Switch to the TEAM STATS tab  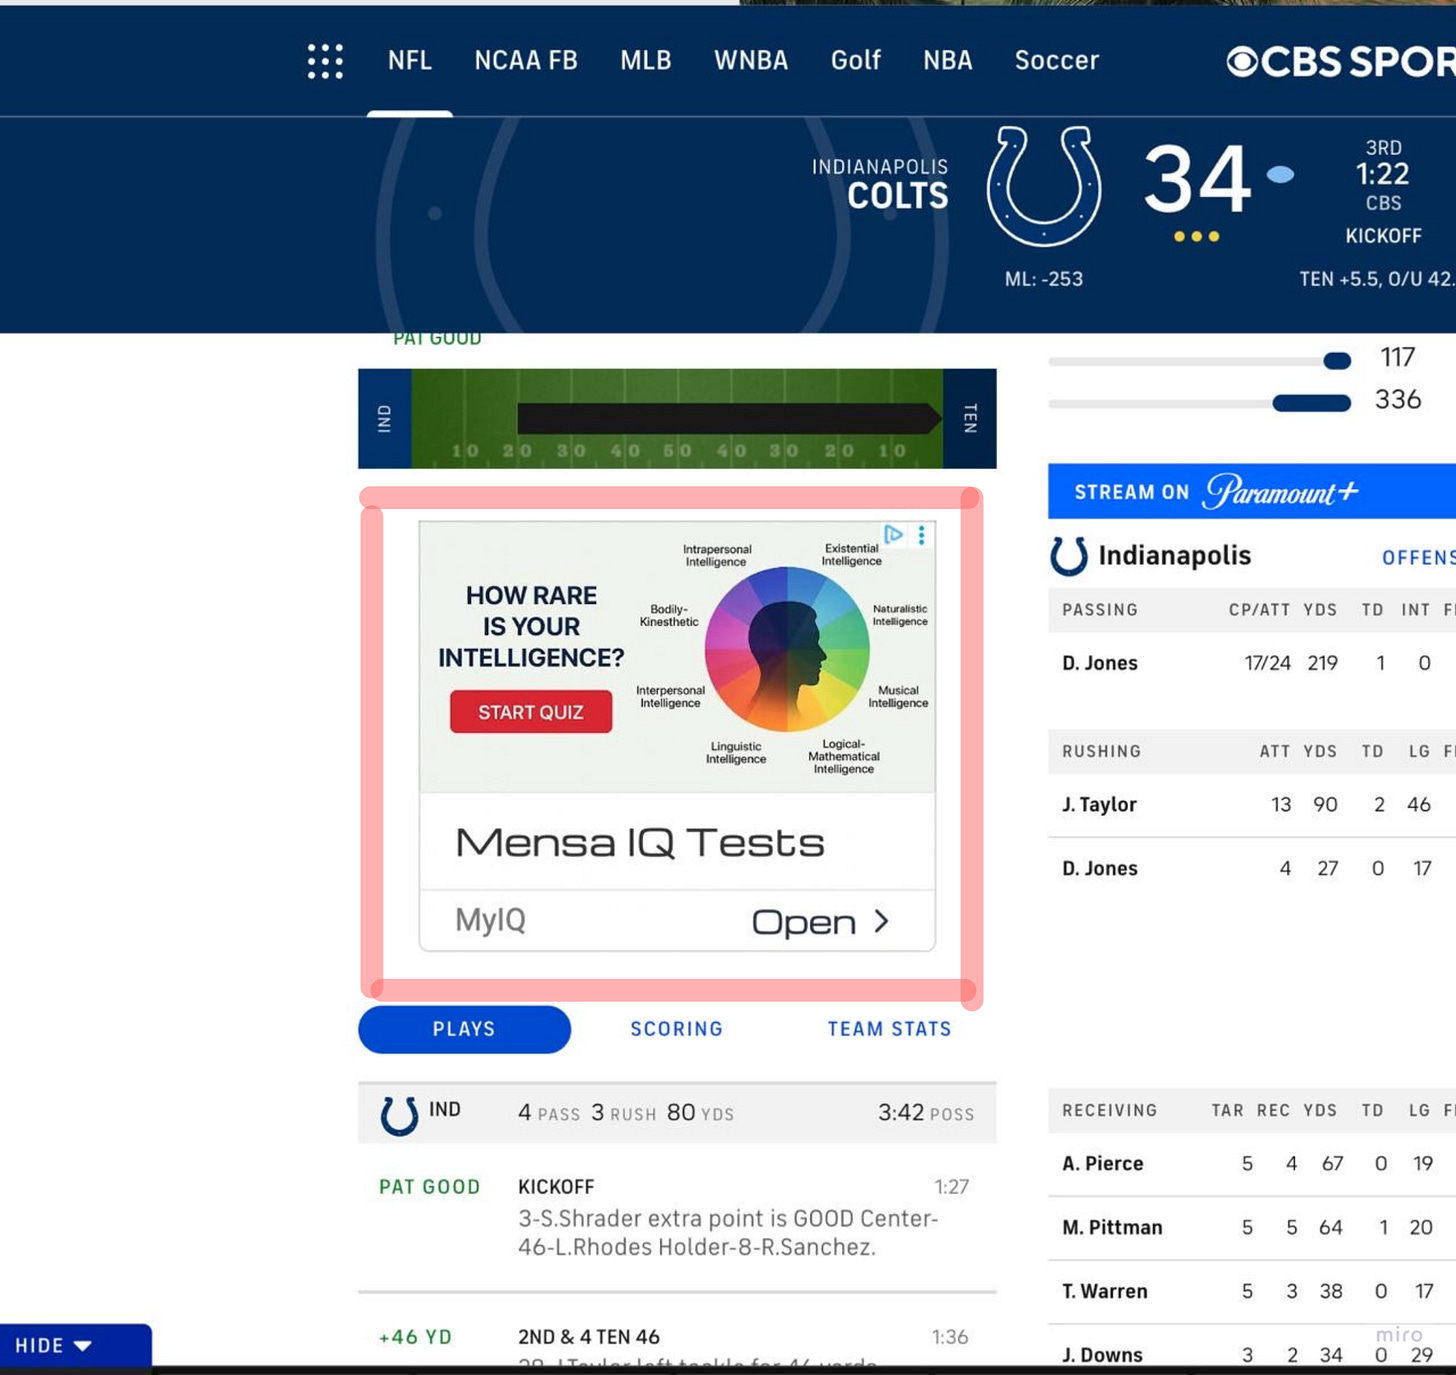pos(890,1029)
